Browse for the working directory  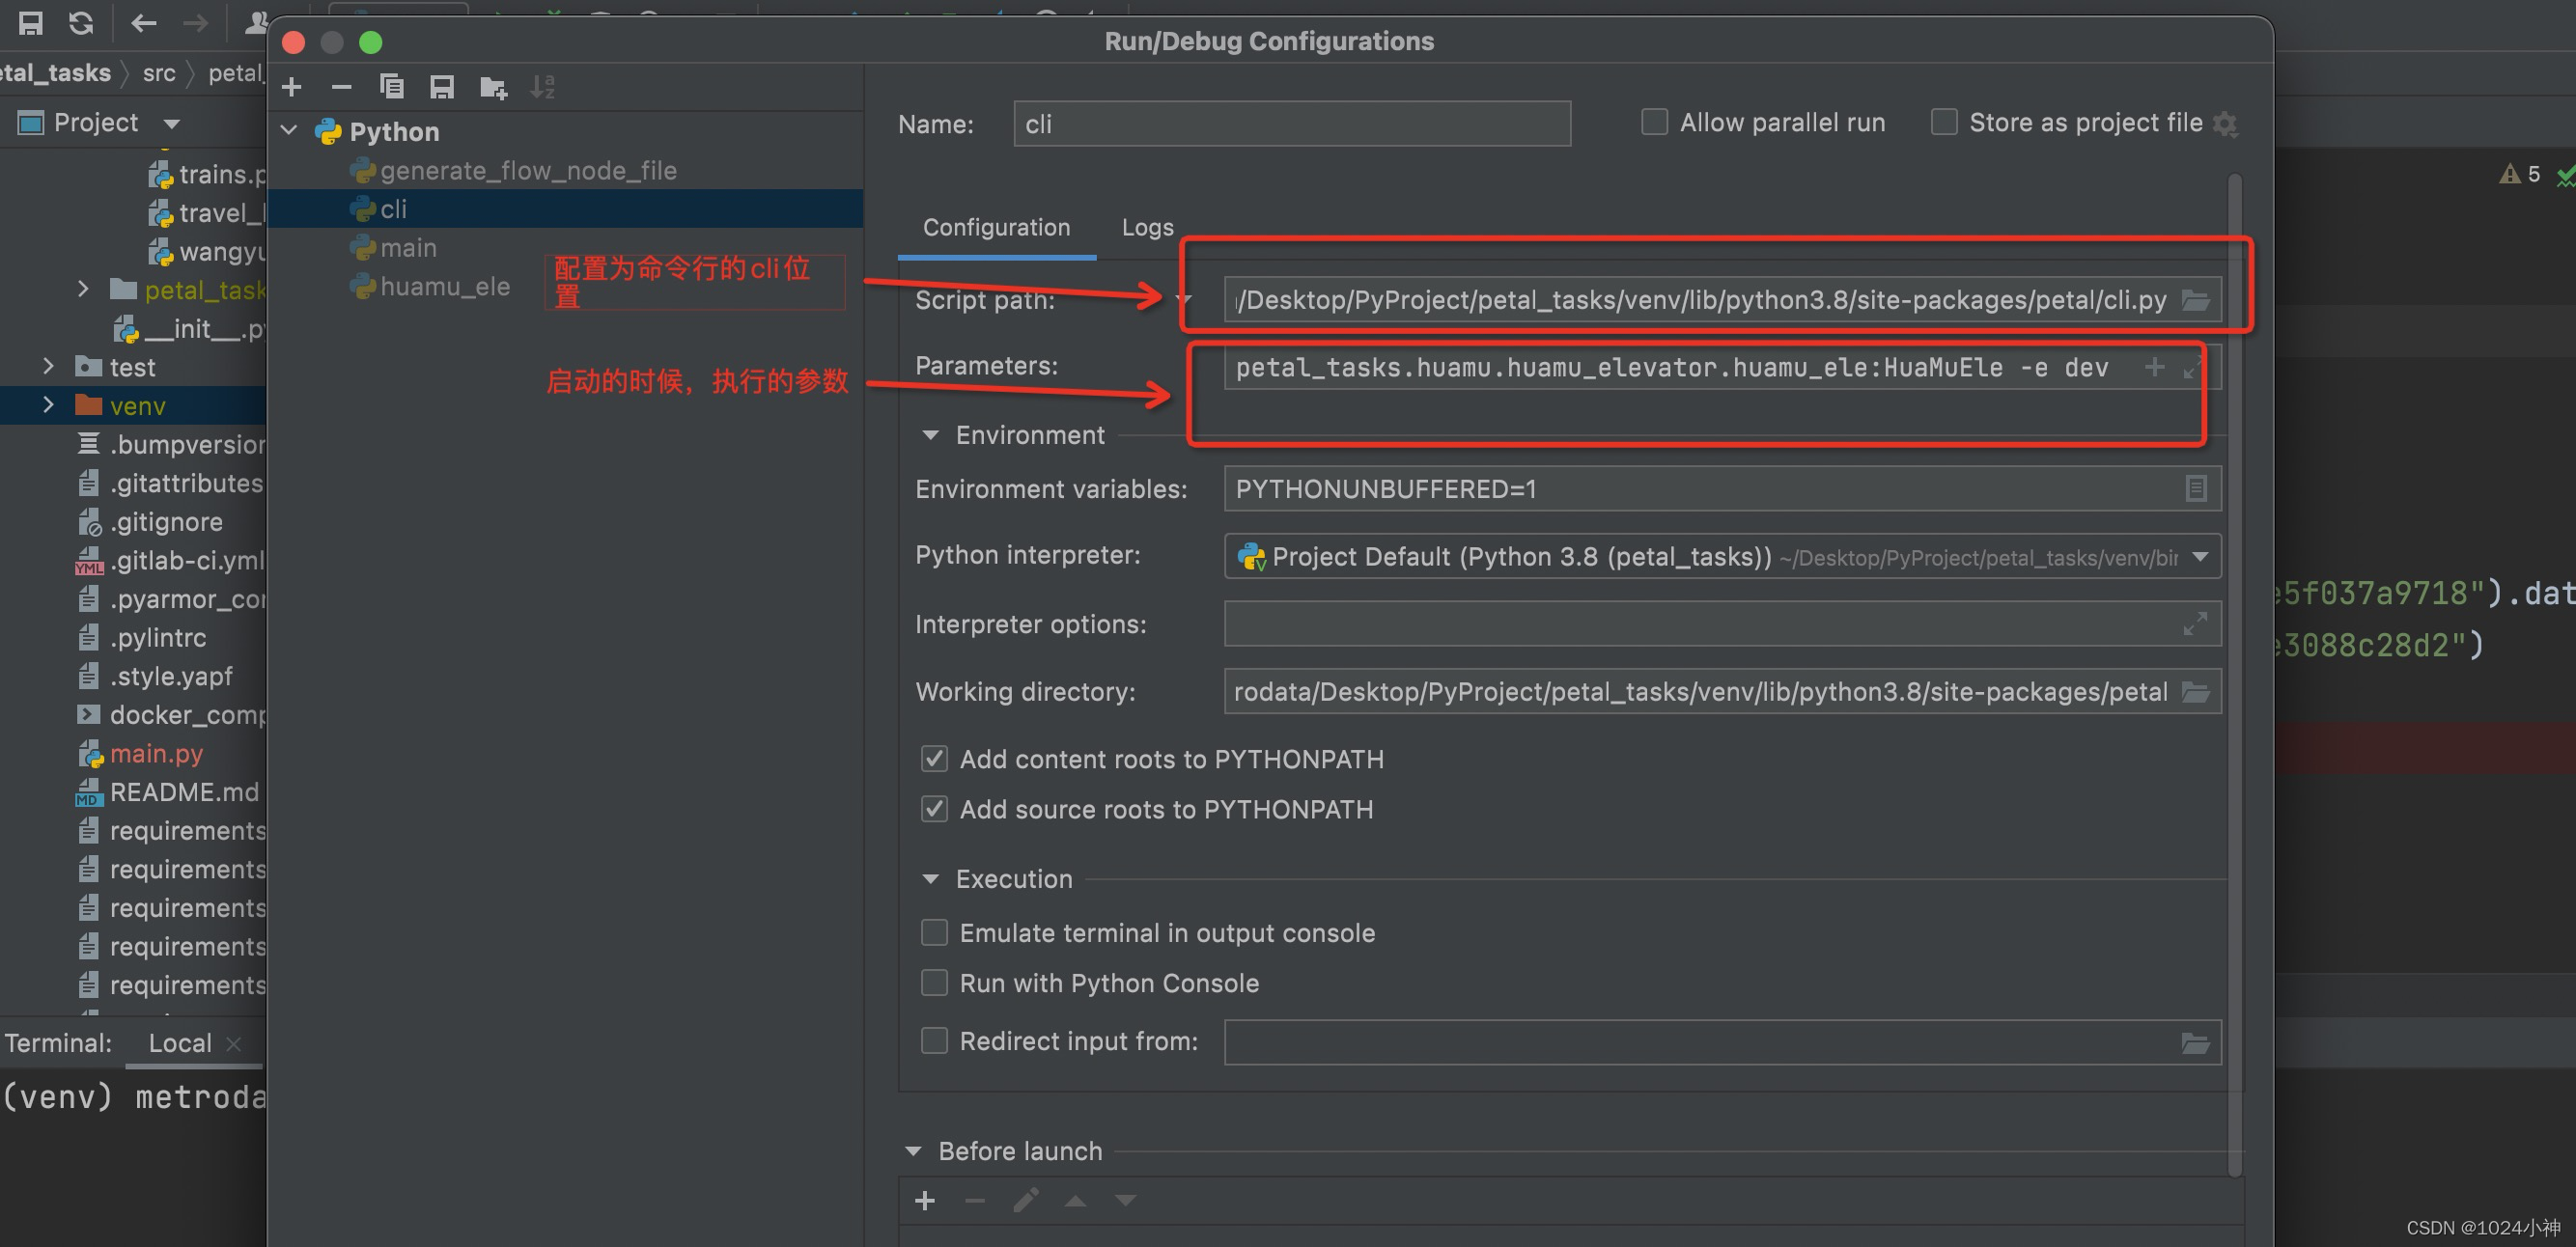coord(2196,691)
